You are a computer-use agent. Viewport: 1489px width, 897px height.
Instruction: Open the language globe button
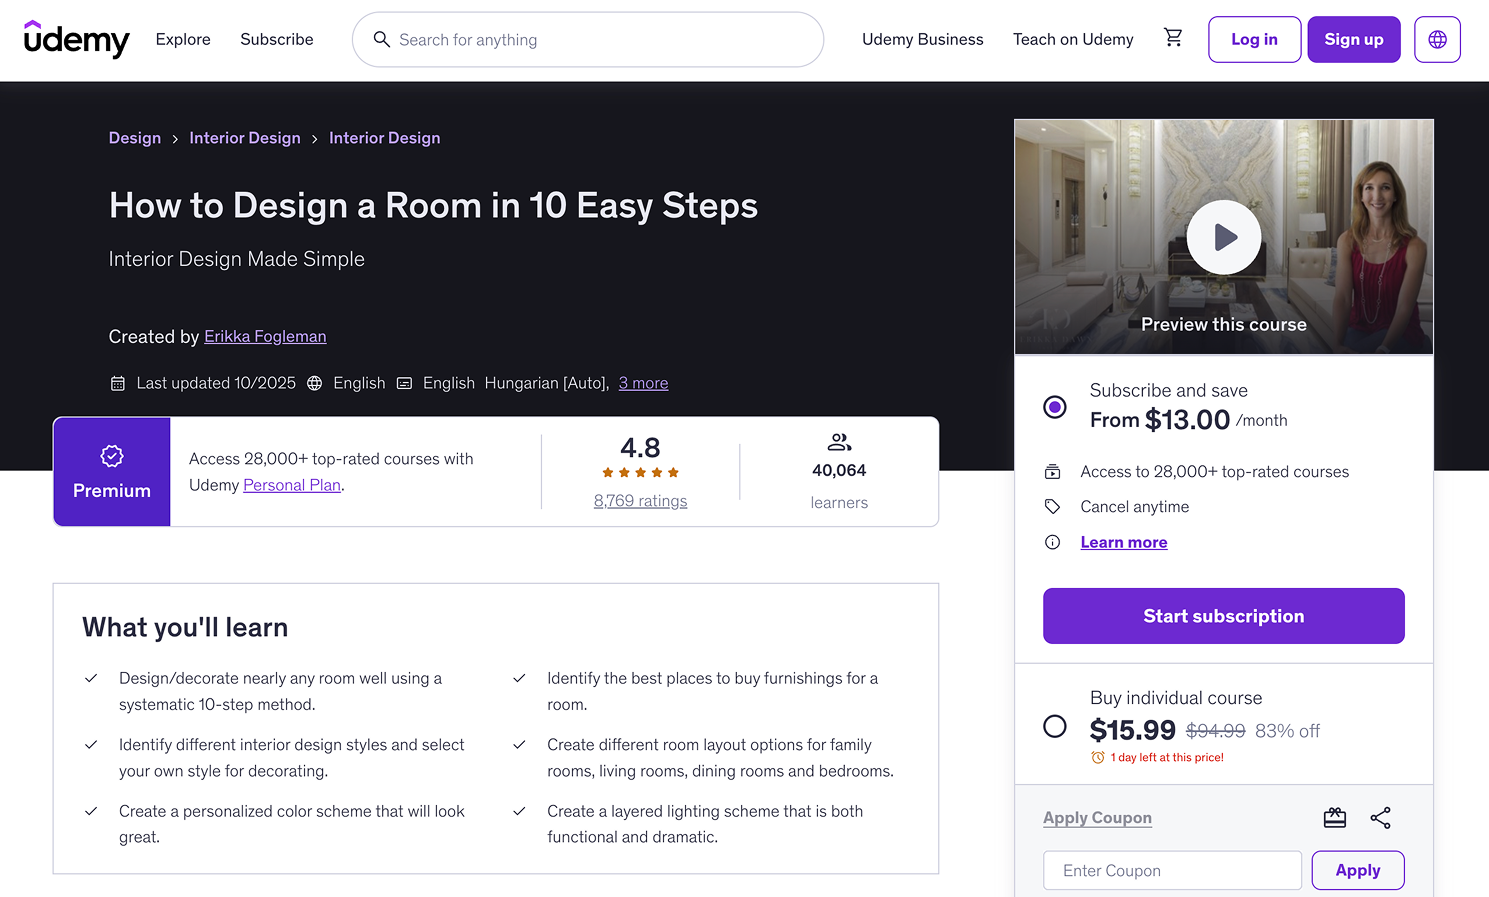click(x=1437, y=39)
